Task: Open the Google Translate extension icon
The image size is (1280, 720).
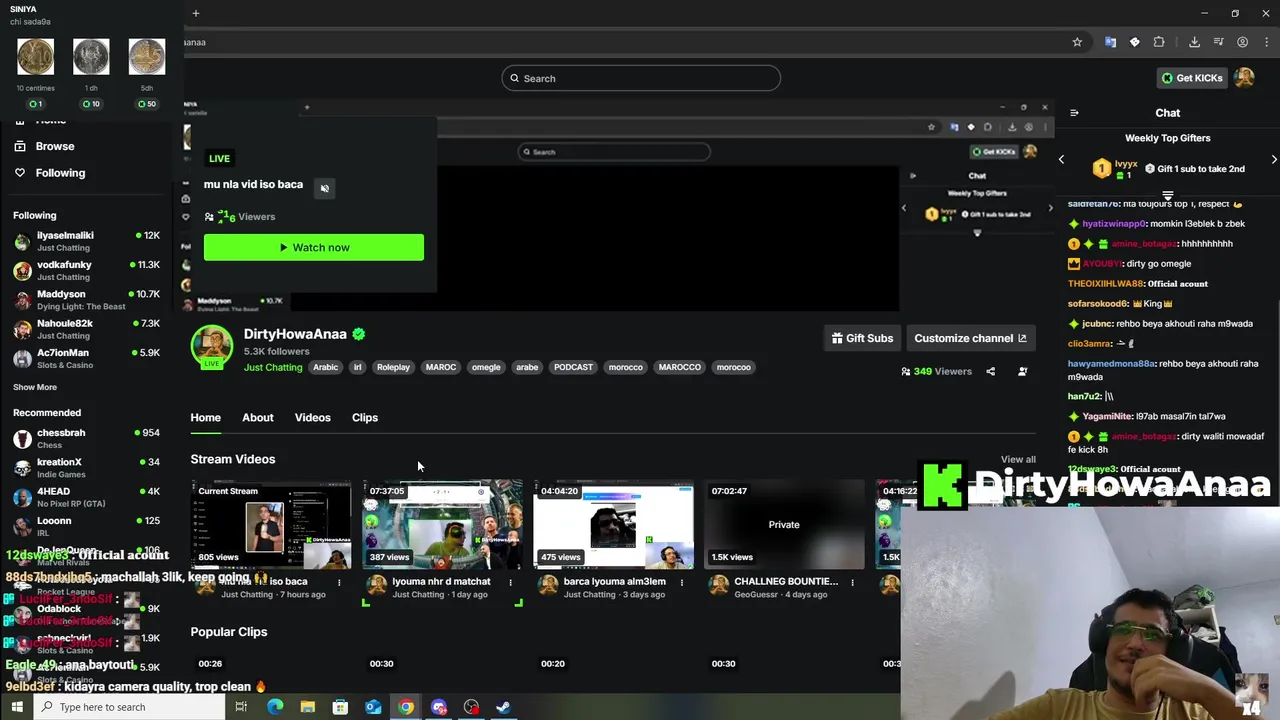Action: click(x=1110, y=42)
